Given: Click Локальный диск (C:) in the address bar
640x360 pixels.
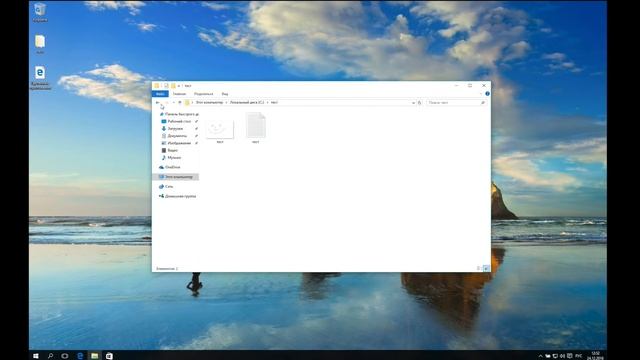Looking at the screenshot, I should tap(247, 102).
